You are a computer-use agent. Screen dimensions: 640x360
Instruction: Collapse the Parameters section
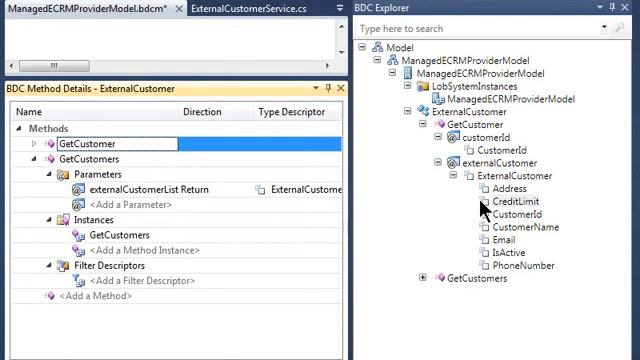(49, 174)
